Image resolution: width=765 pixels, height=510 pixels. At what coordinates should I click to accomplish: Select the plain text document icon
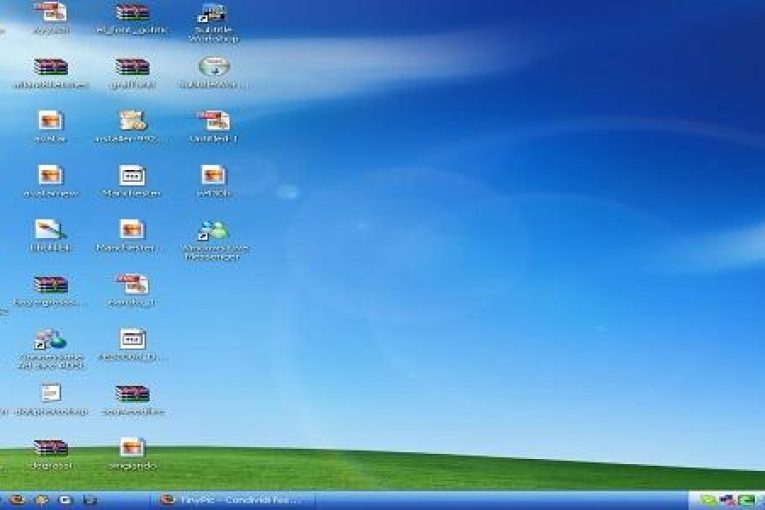click(x=50, y=393)
